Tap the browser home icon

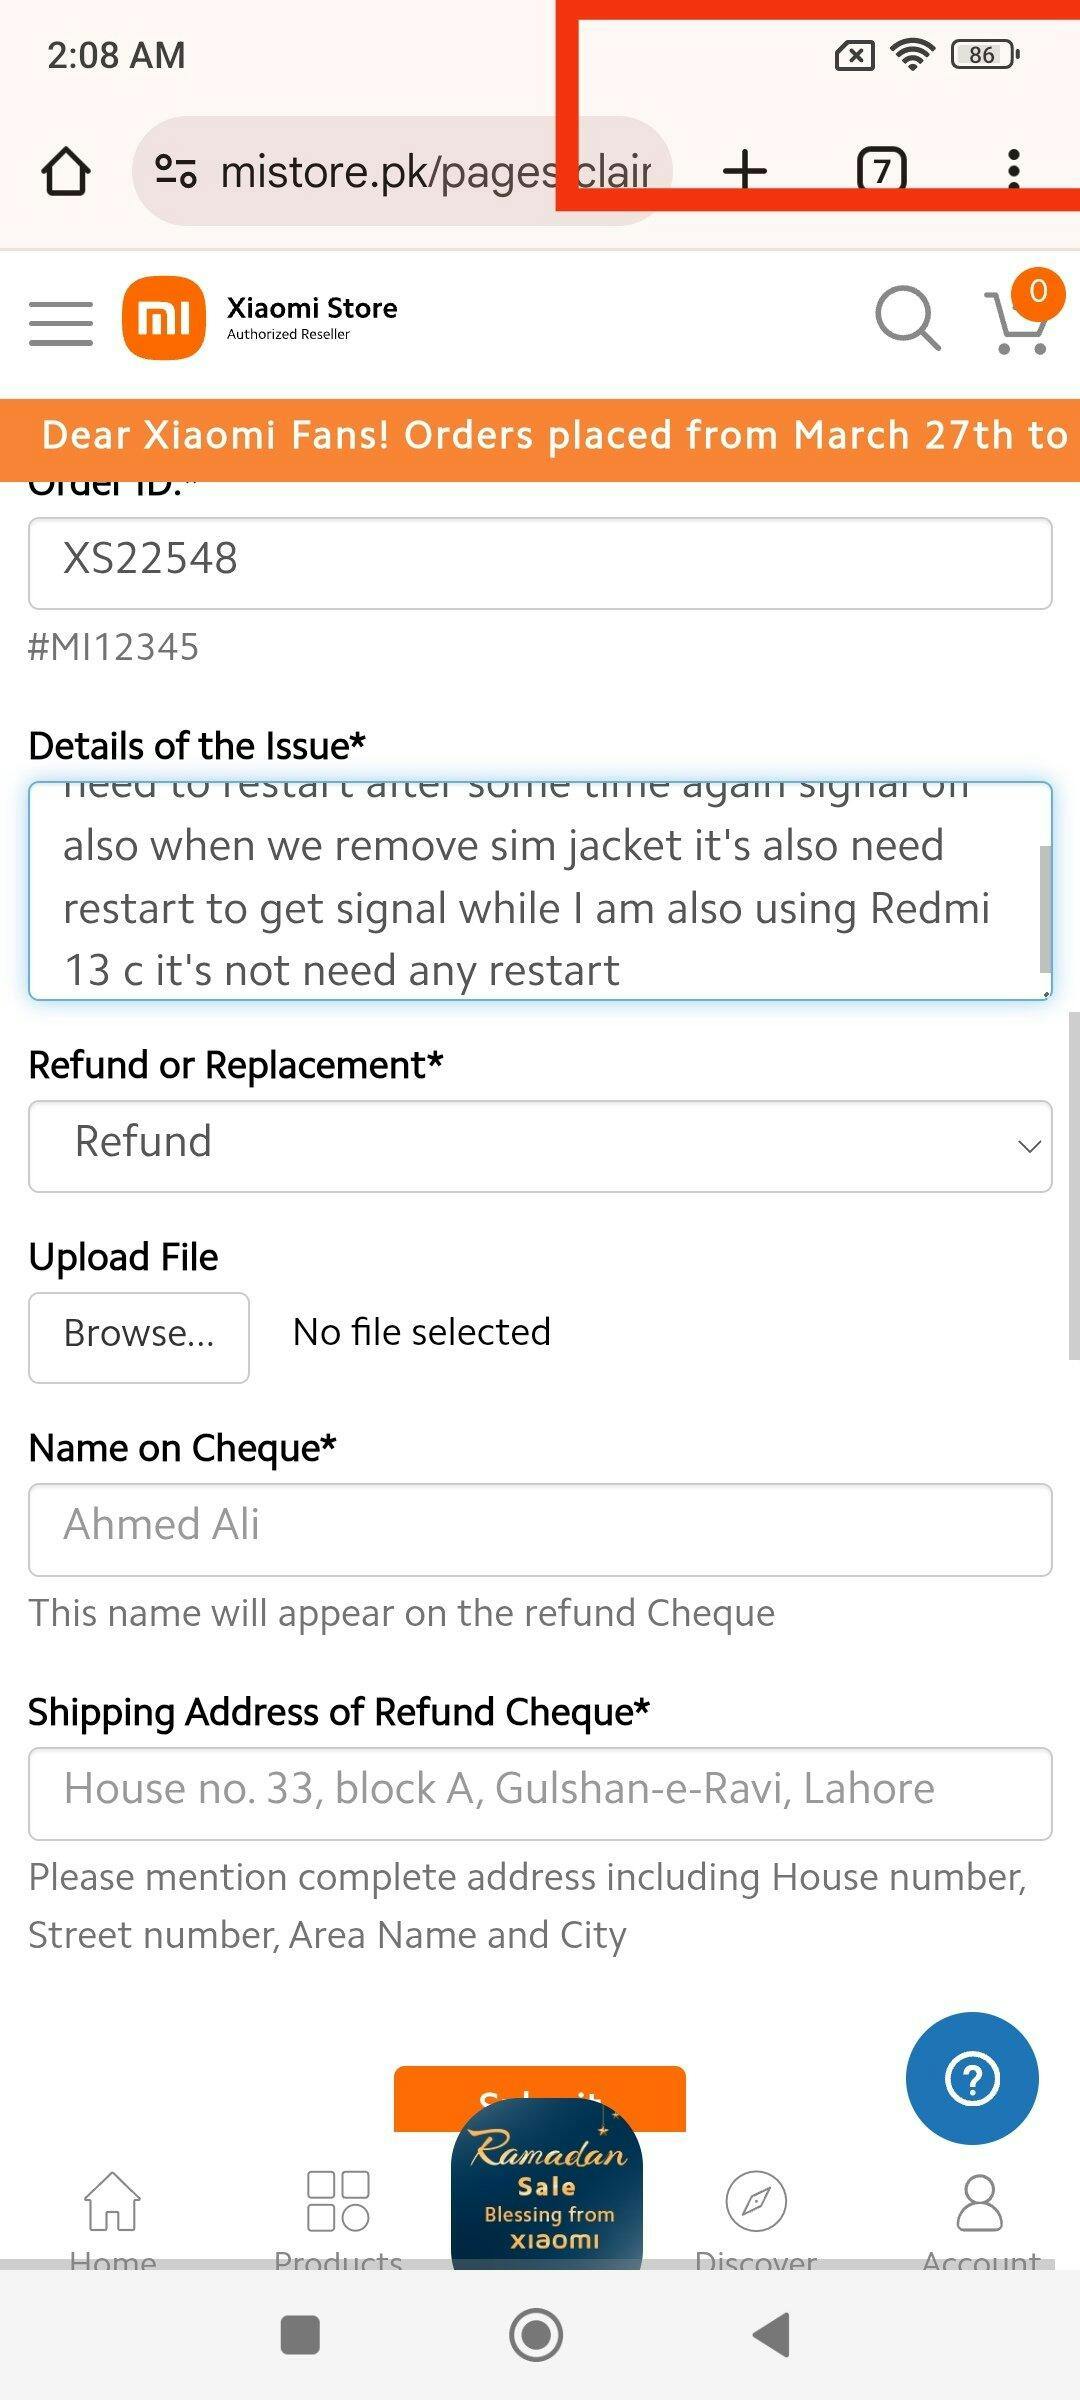[66, 171]
